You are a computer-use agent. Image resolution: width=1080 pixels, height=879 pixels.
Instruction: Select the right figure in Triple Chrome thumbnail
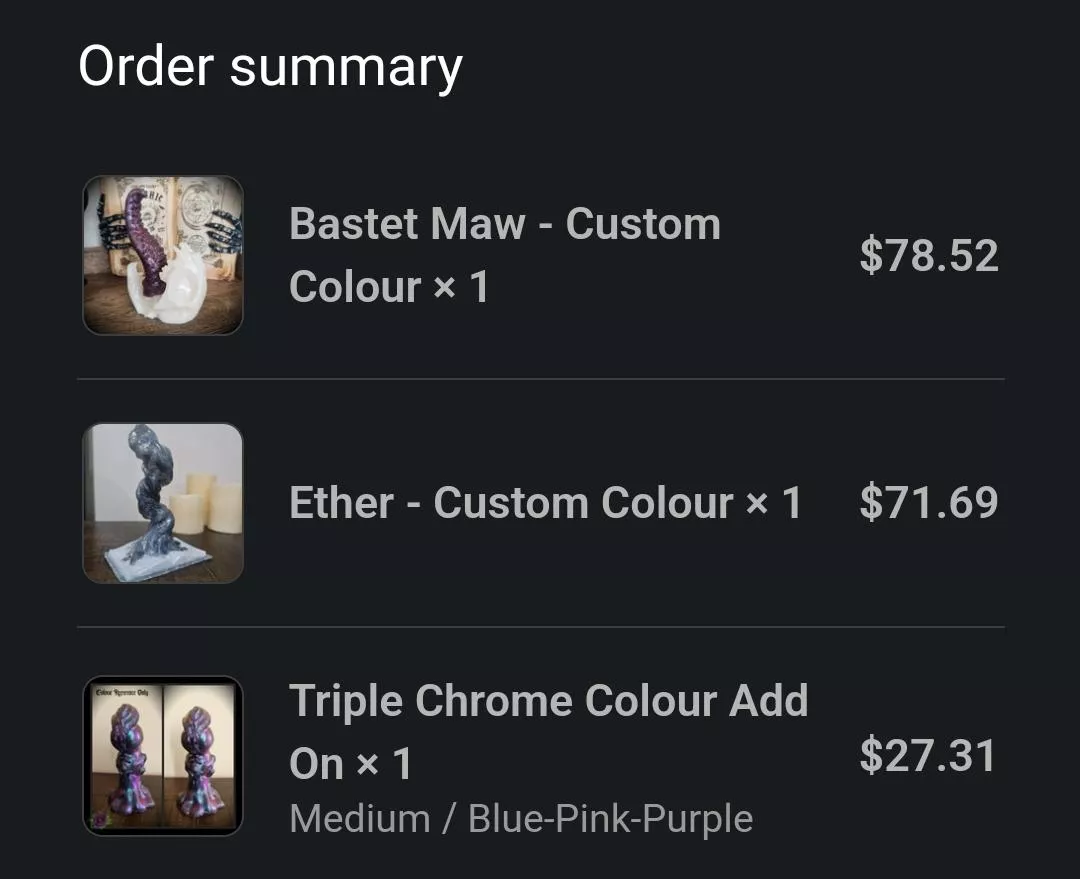point(203,762)
